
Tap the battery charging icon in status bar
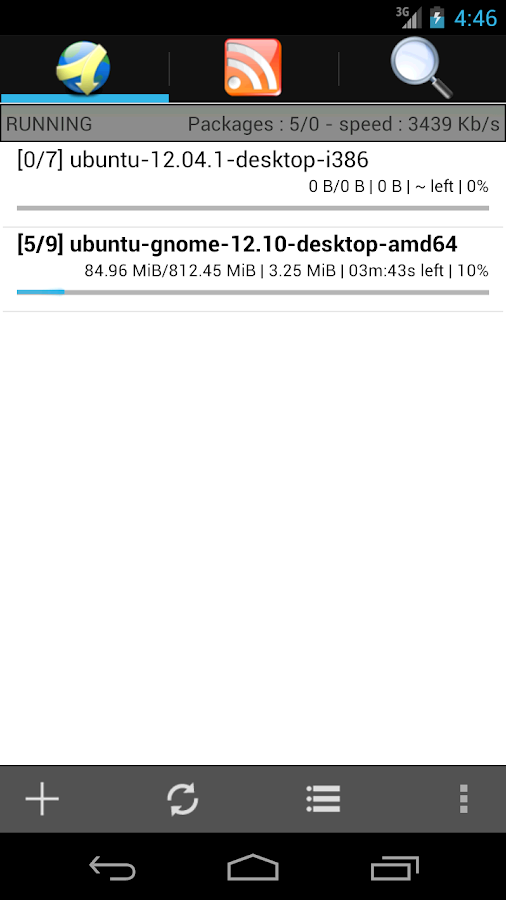(437, 17)
